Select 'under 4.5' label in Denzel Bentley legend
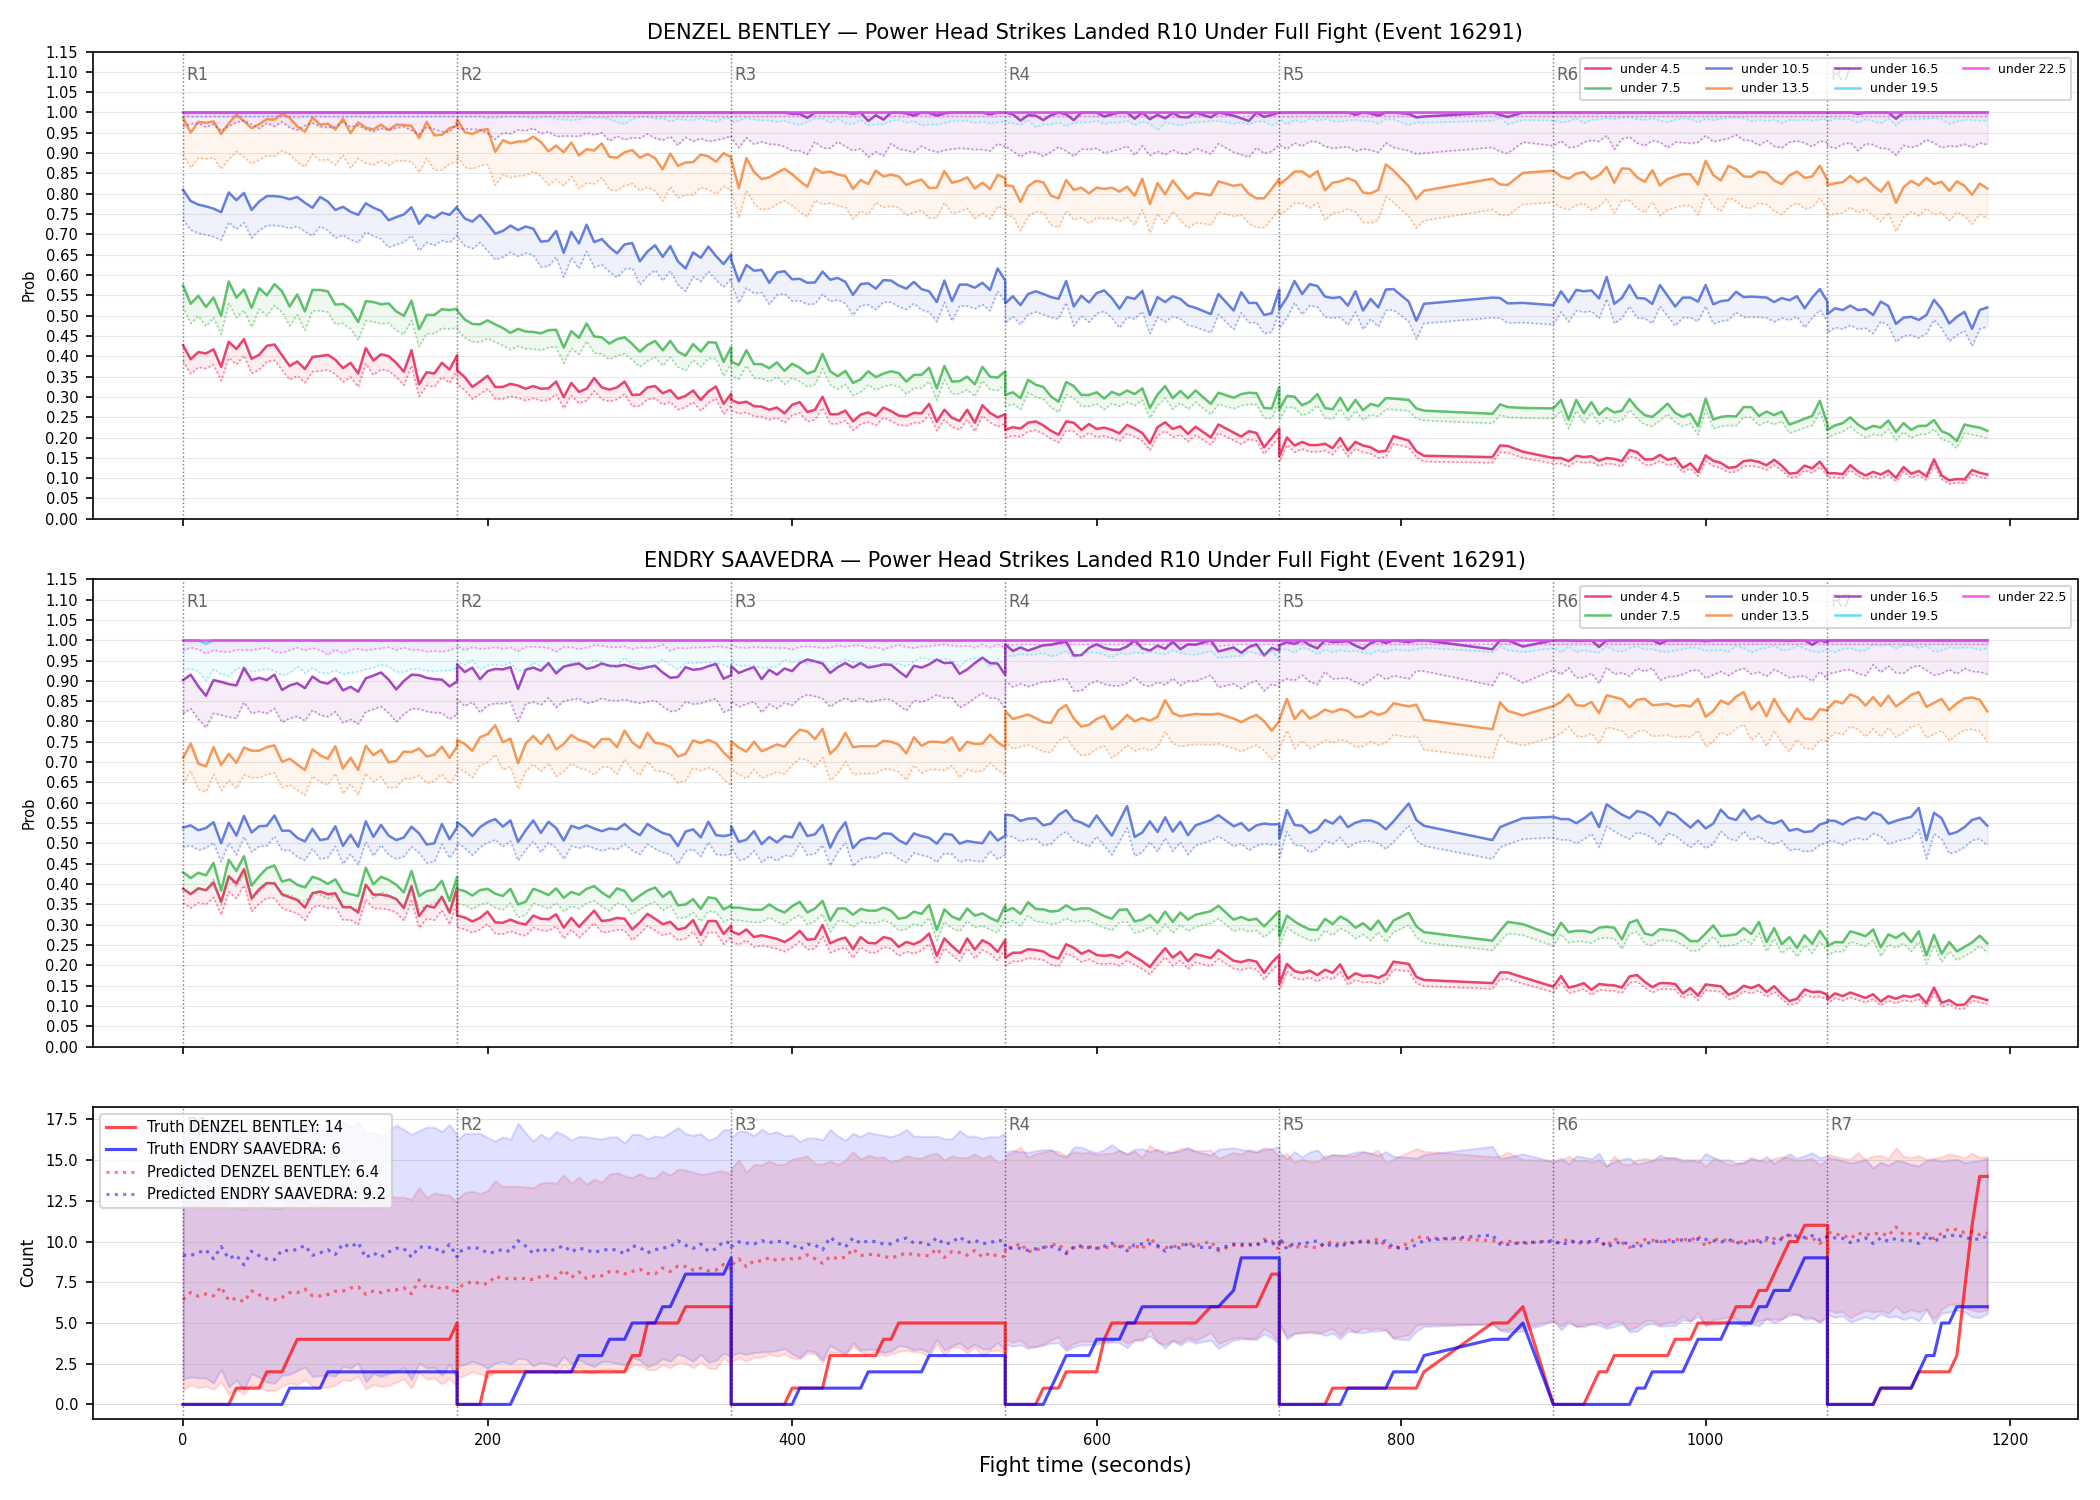 pos(1650,69)
